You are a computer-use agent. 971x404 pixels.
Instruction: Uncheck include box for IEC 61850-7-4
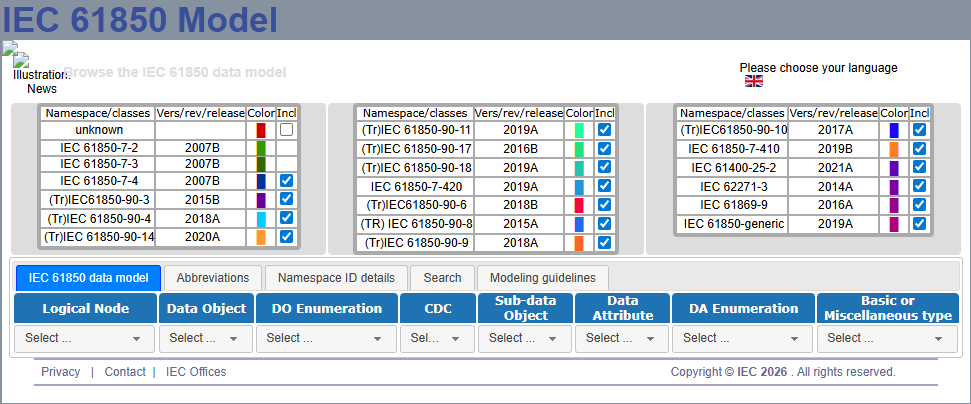(286, 181)
